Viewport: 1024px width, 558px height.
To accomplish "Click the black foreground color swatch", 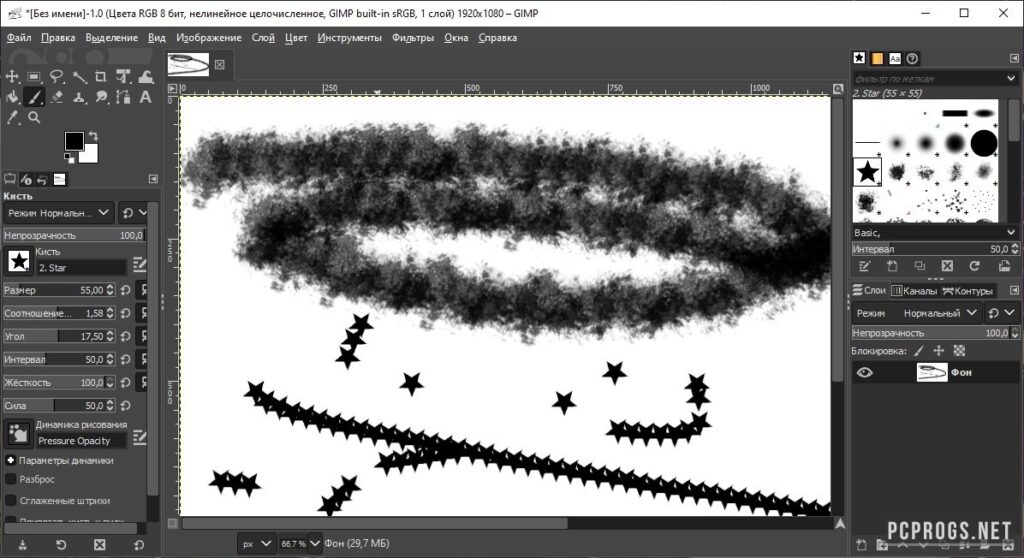I will pyautogui.click(x=74, y=140).
